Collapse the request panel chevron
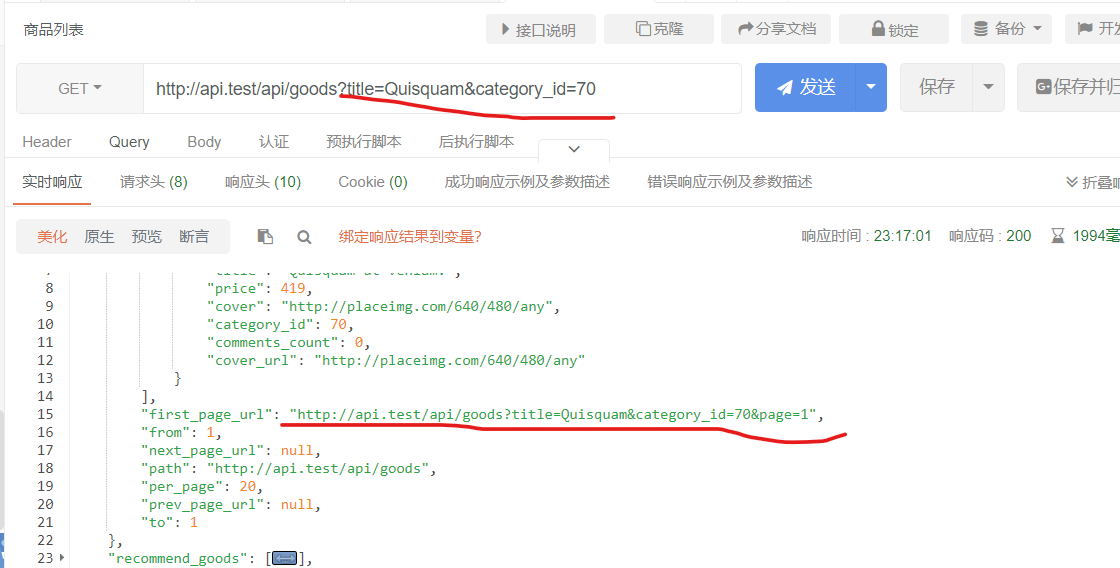 pyautogui.click(x=574, y=149)
